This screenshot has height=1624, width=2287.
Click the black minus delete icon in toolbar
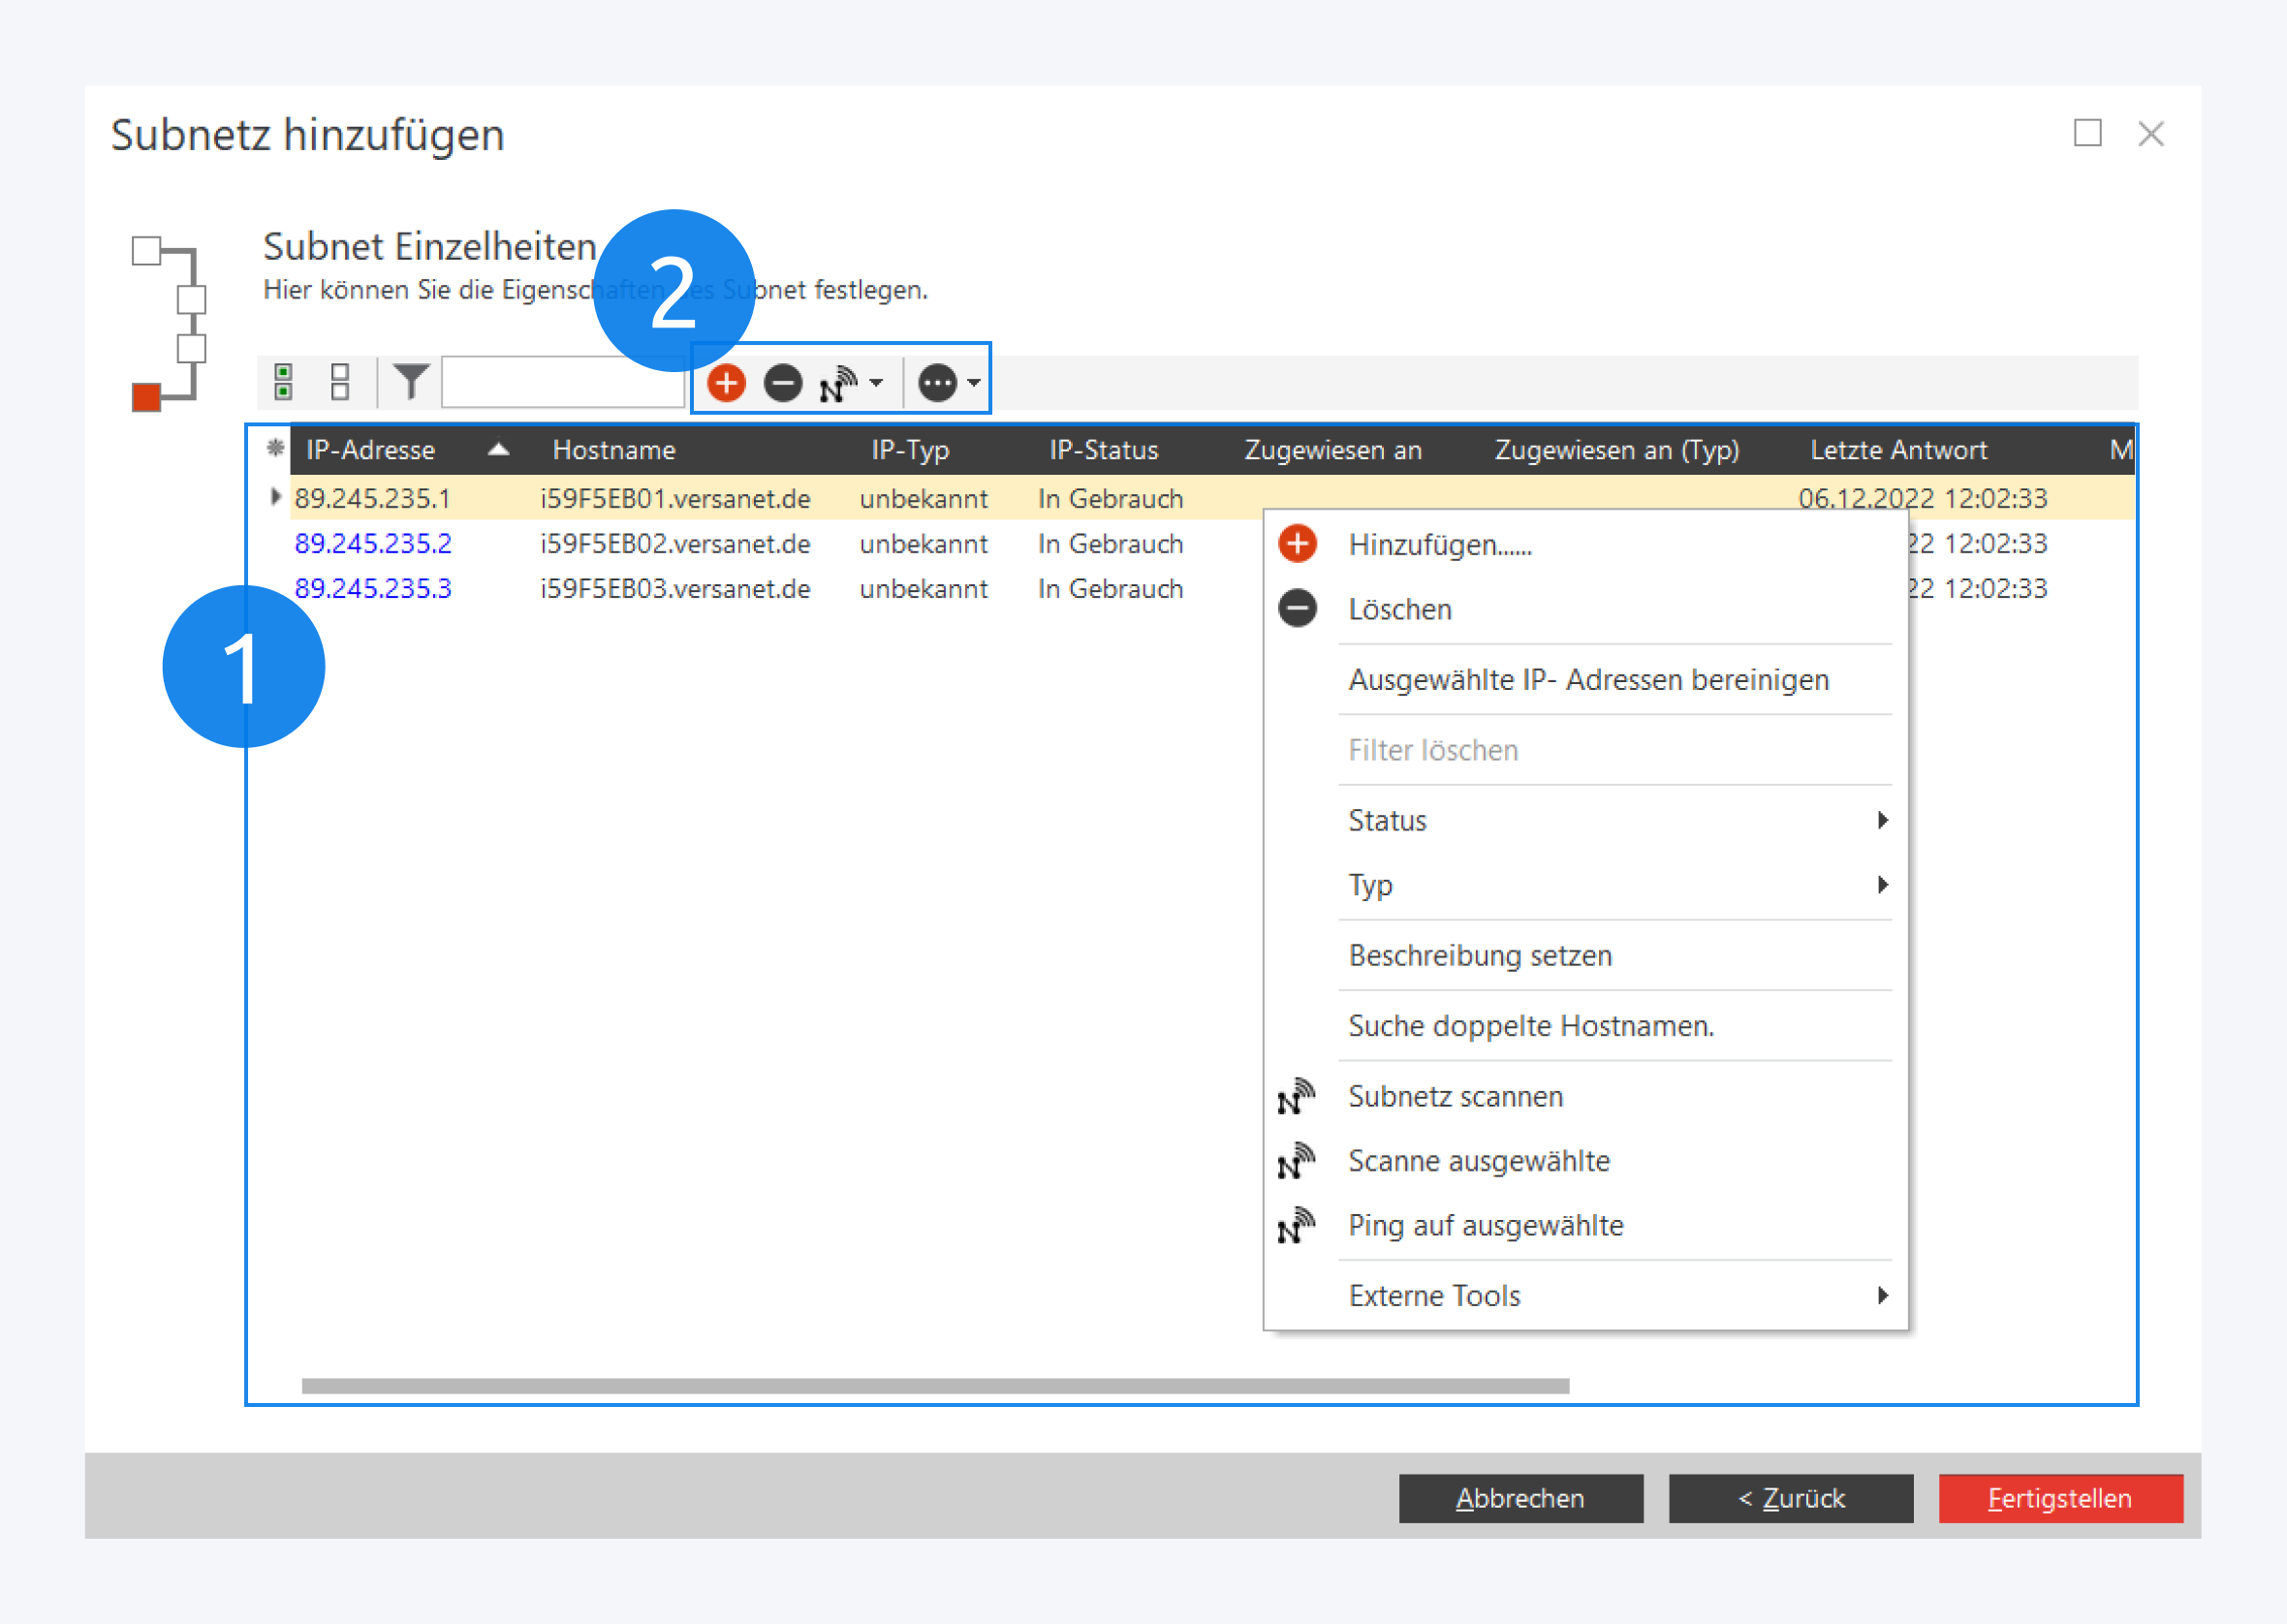coord(783,383)
